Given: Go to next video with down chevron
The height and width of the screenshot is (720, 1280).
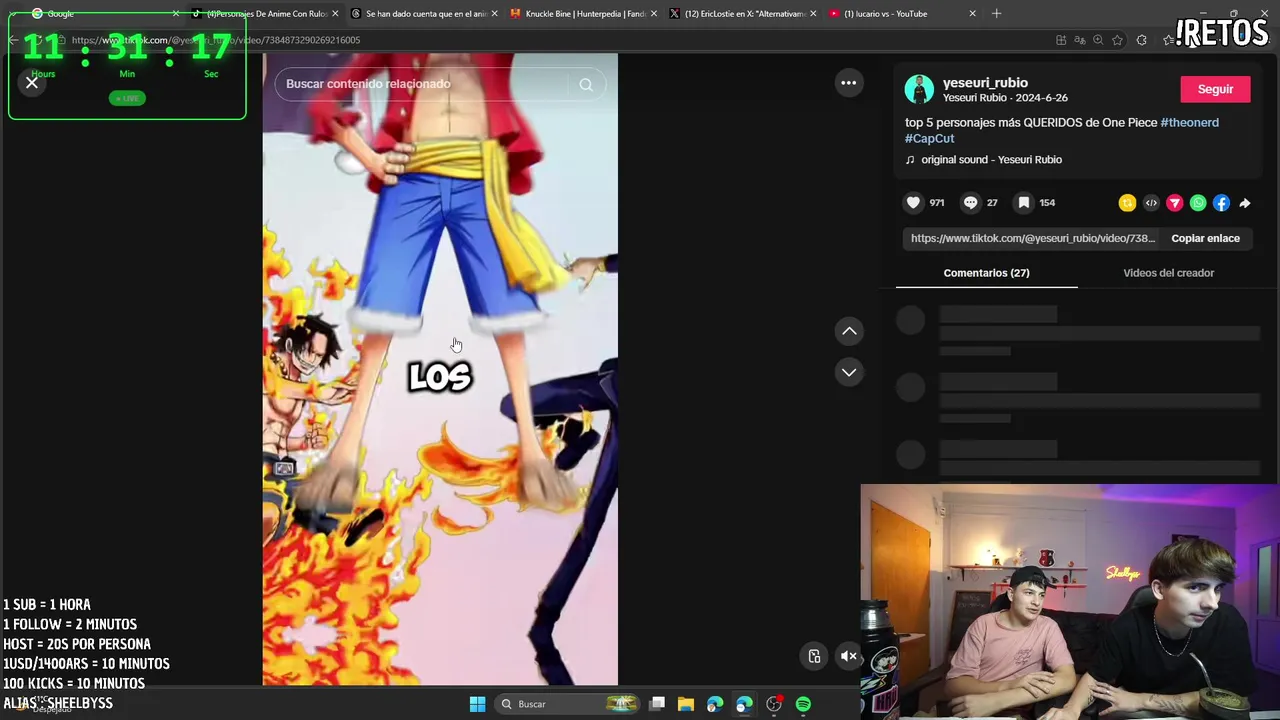Looking at the screenshot, I should (849, 372).
